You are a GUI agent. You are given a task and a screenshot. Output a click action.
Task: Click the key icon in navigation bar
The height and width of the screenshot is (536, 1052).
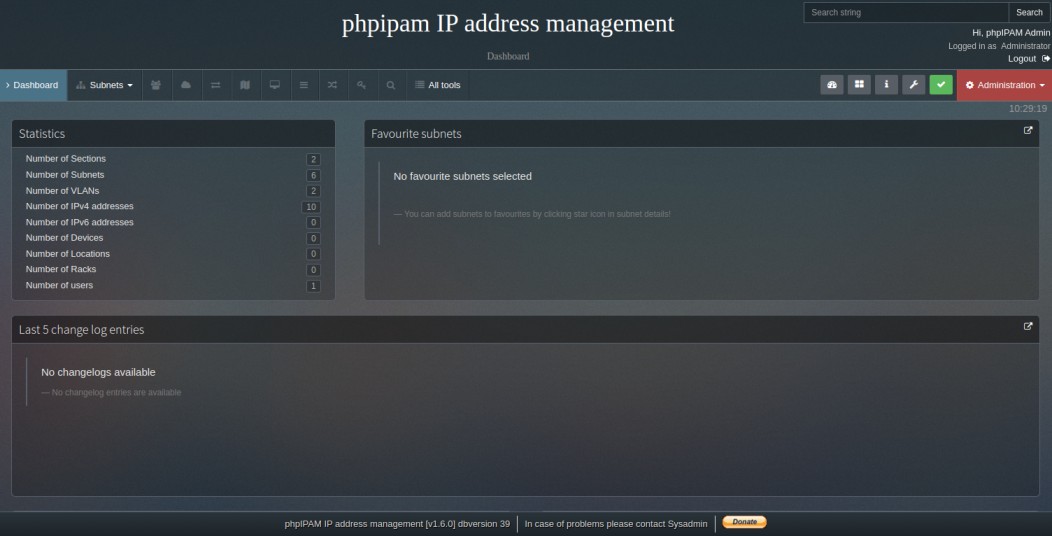(362, 85)
